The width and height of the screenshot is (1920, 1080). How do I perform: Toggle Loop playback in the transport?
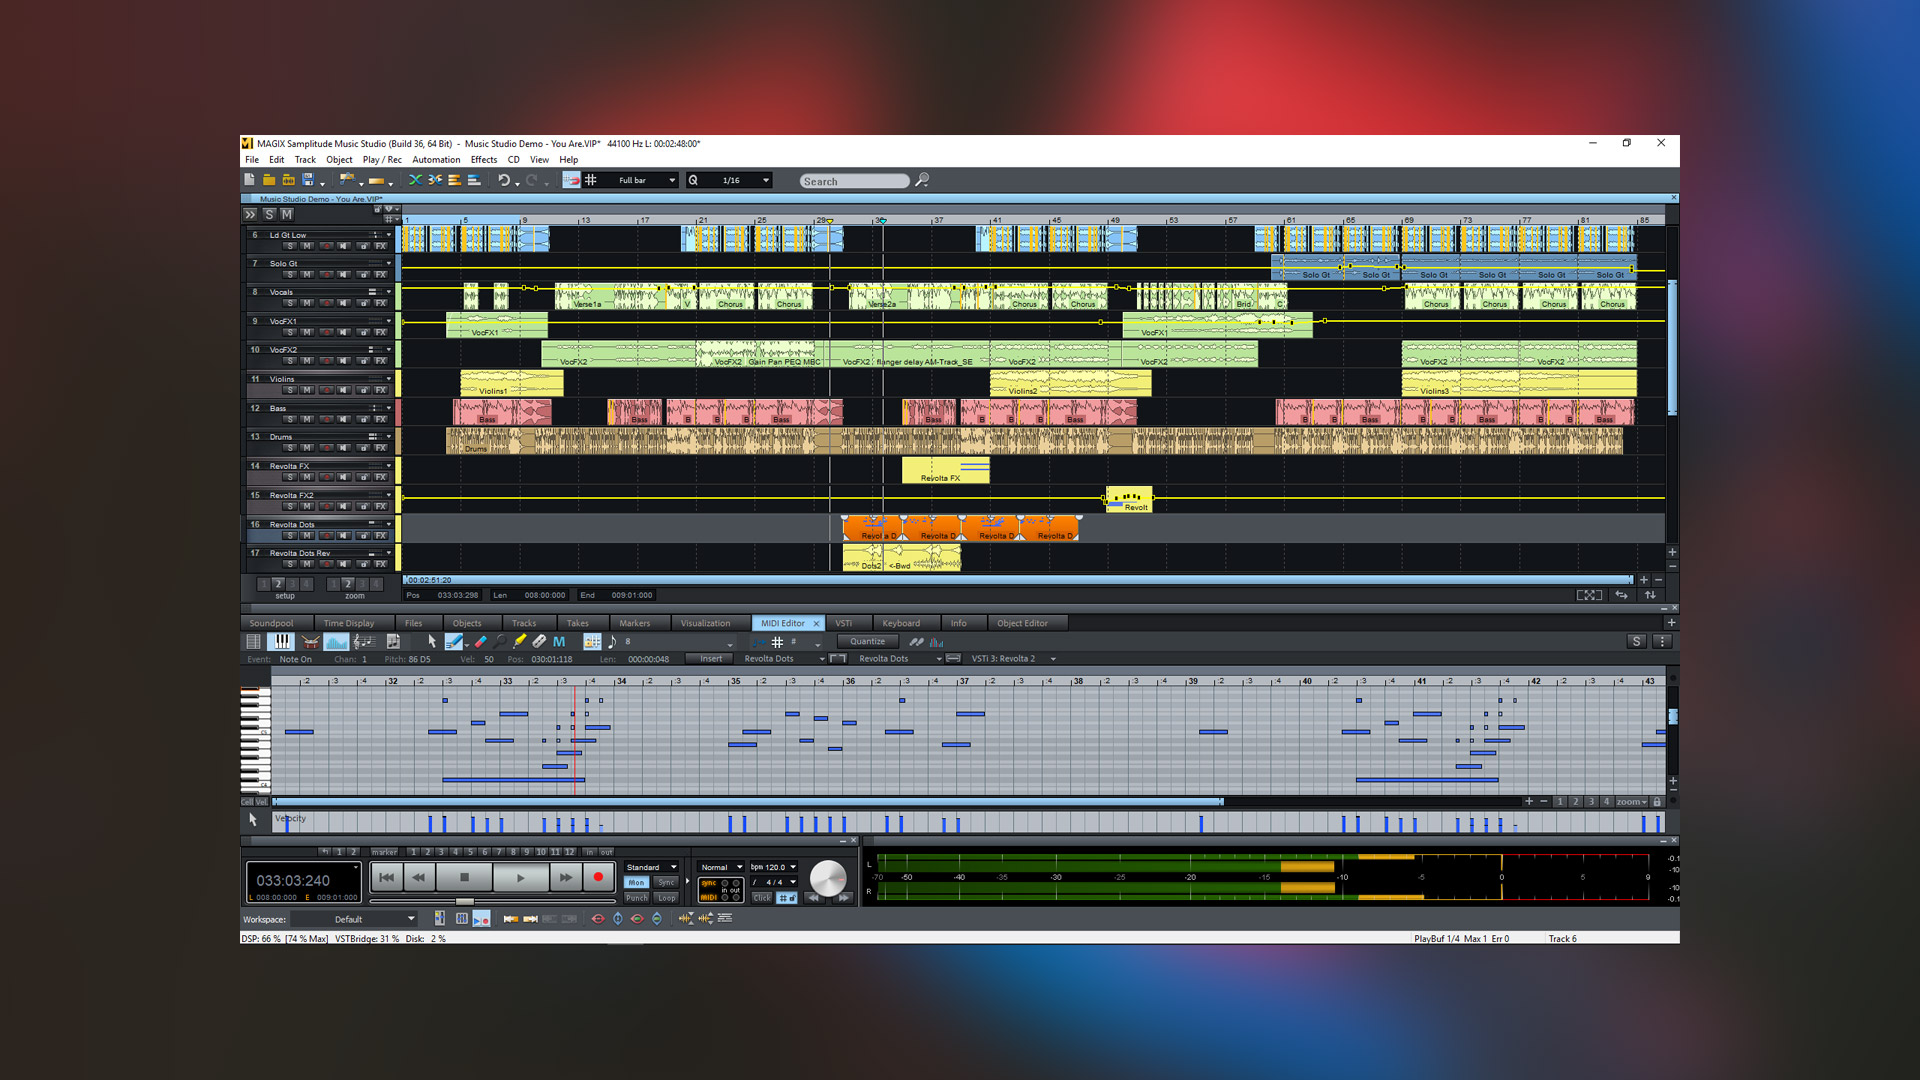(666, 897)
